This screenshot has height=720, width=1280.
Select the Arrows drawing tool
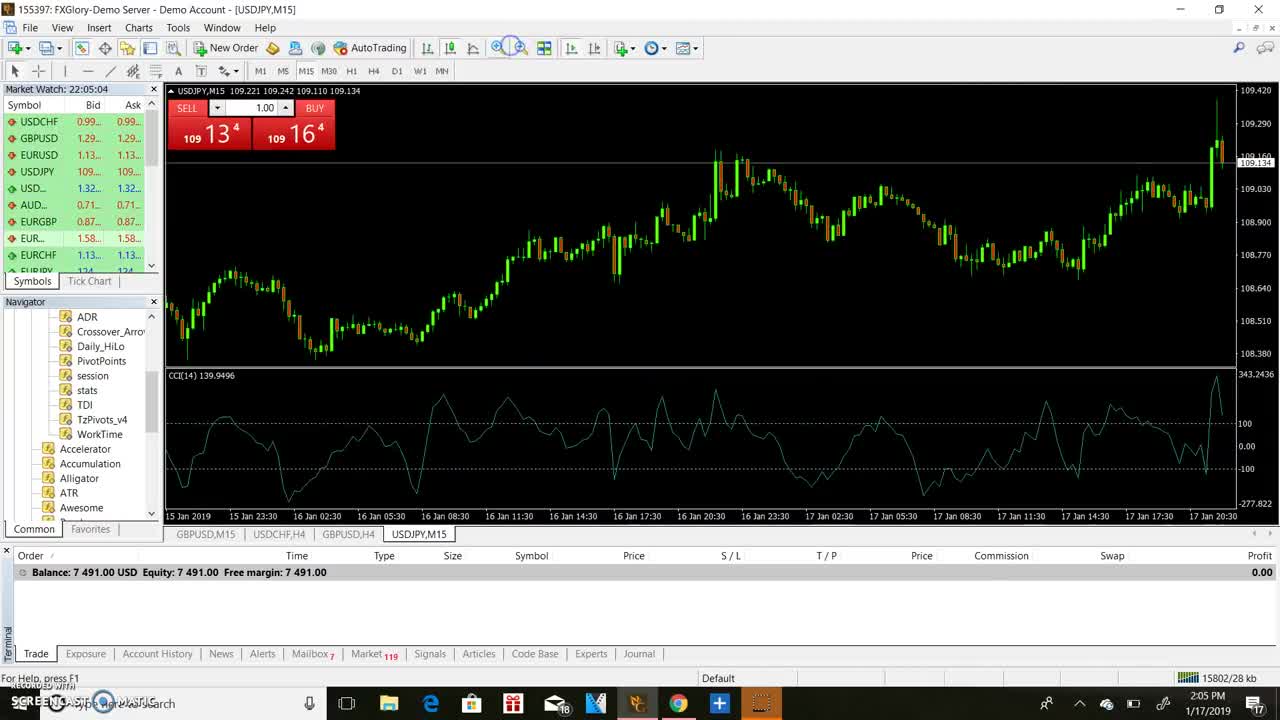(224, 71)
